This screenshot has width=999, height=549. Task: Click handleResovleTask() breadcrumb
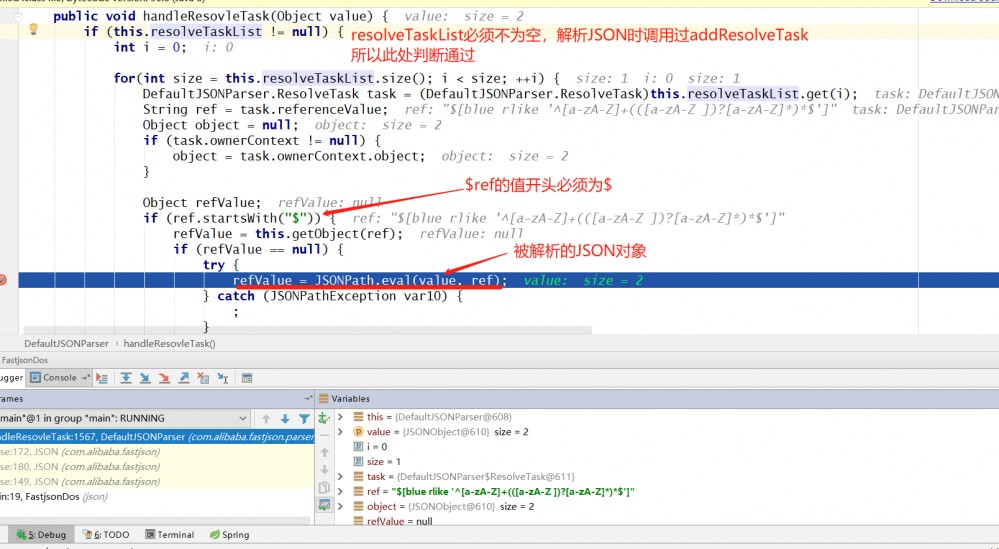pyautogui.click(x=169, y=343)
